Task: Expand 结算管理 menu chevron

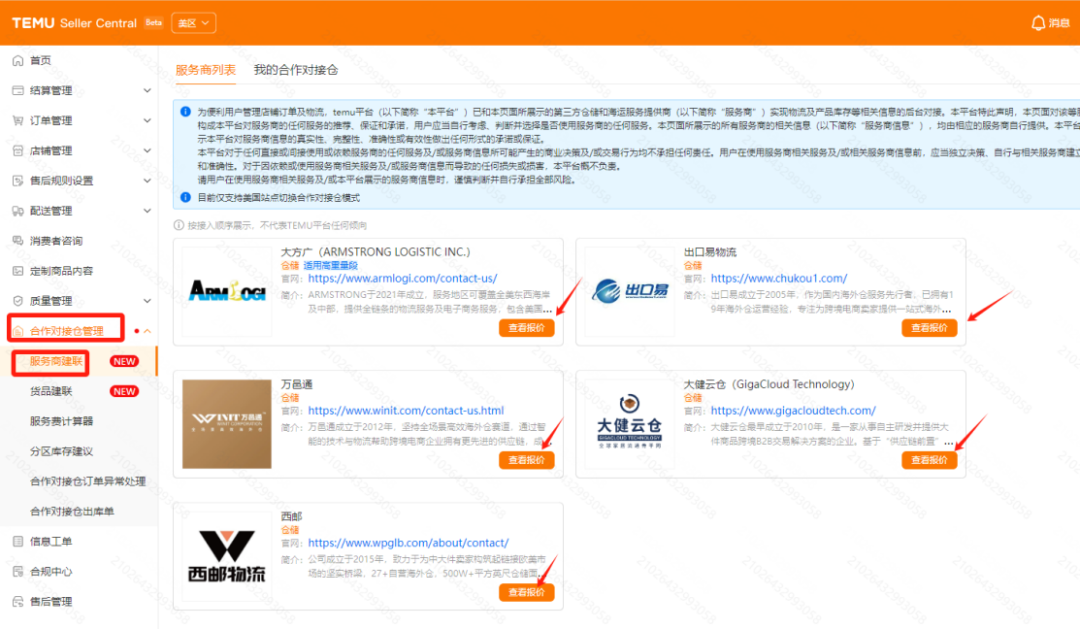Action: [x=147, y=90]
